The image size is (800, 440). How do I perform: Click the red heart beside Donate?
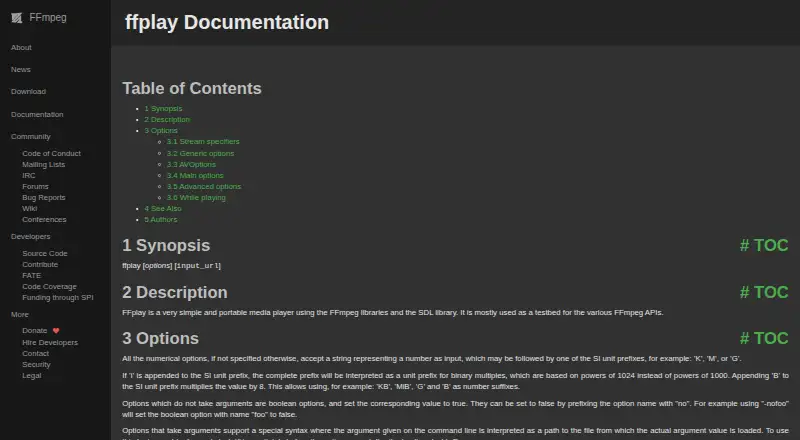(x=56, y=331)
